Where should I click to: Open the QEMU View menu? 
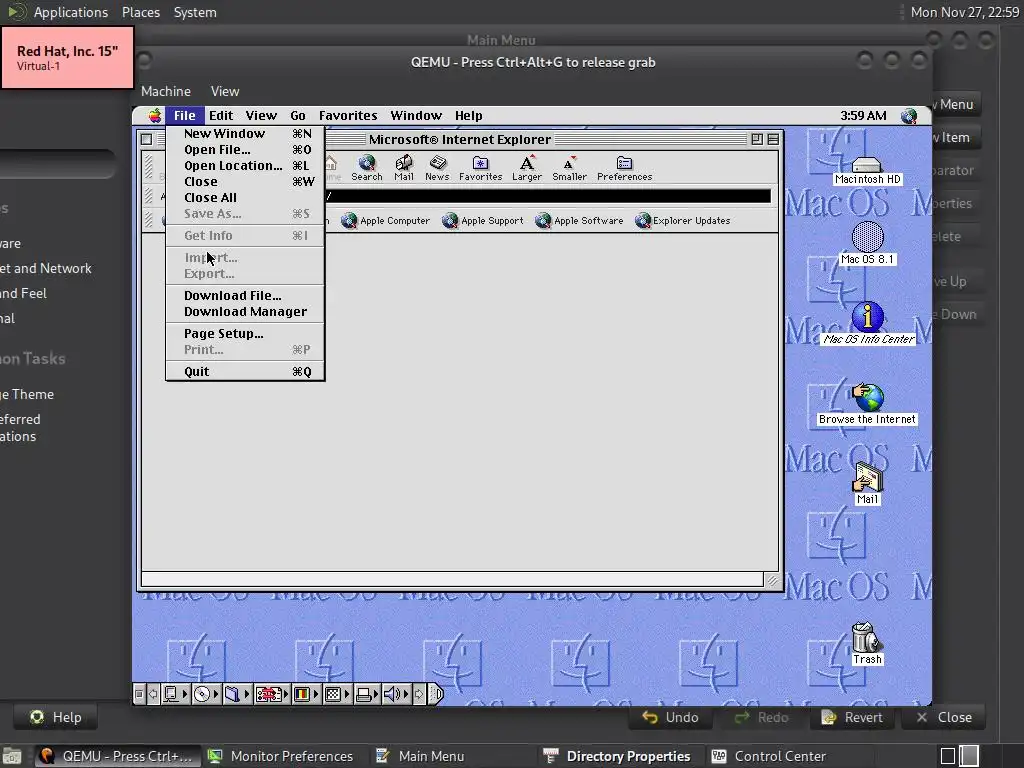click(225, 91)
